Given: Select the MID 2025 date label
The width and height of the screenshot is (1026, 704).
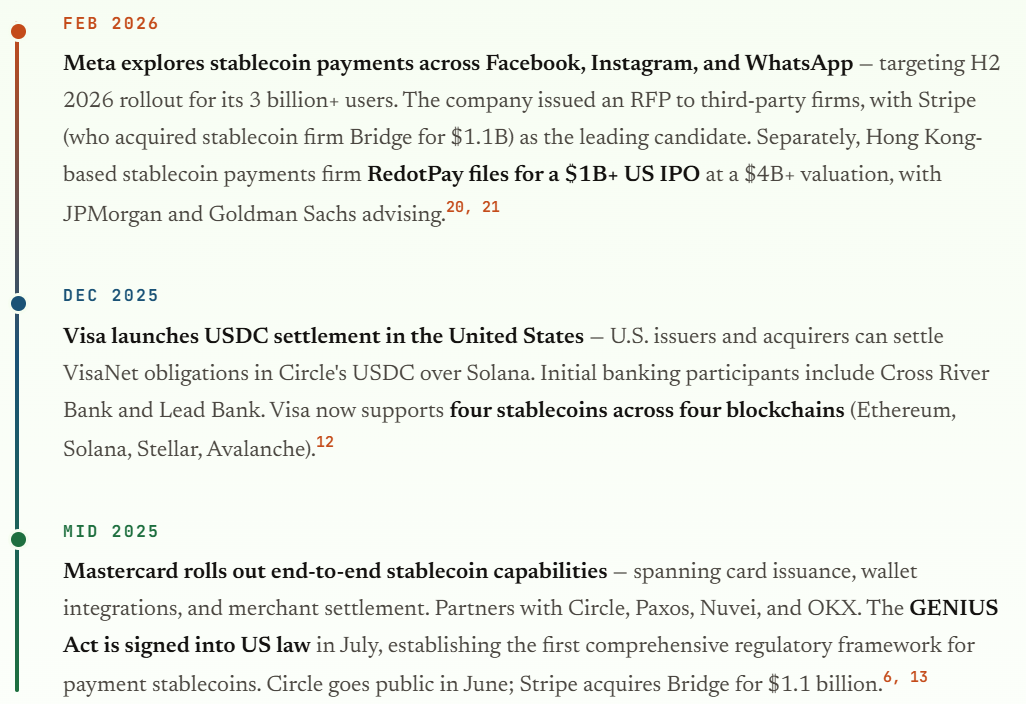Looking at the screenshot, I should (x=111, y=532).
